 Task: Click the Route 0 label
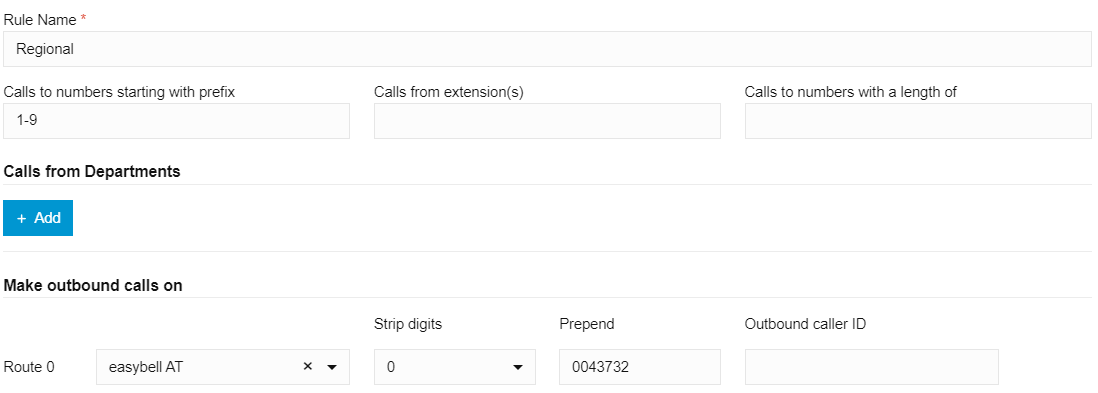click(29, 367)
